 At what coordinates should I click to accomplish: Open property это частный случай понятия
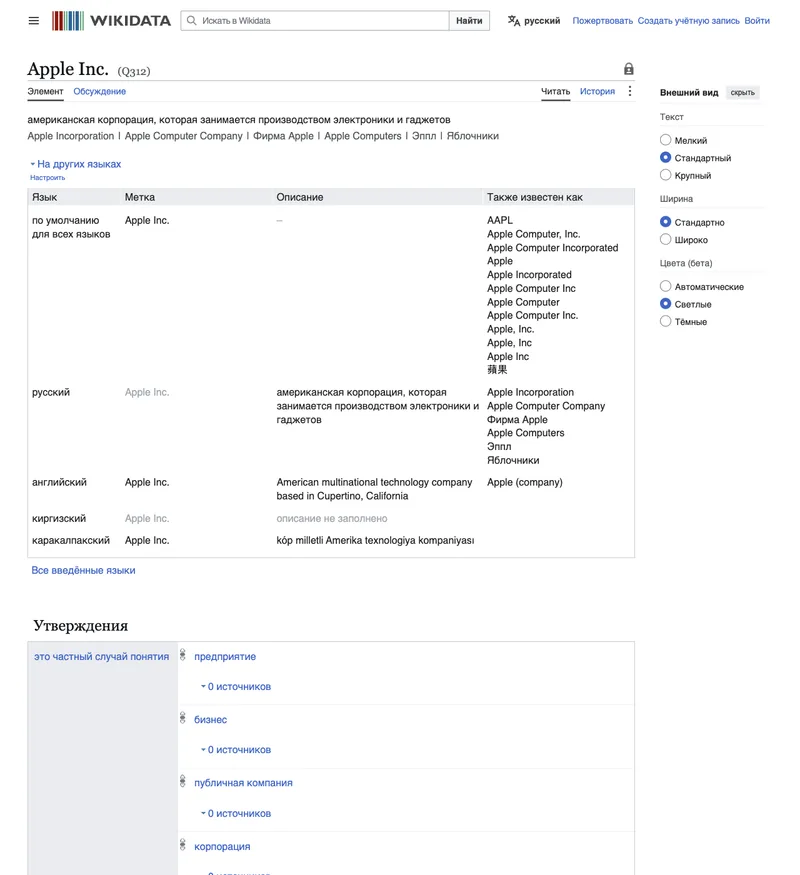(102, 656)
